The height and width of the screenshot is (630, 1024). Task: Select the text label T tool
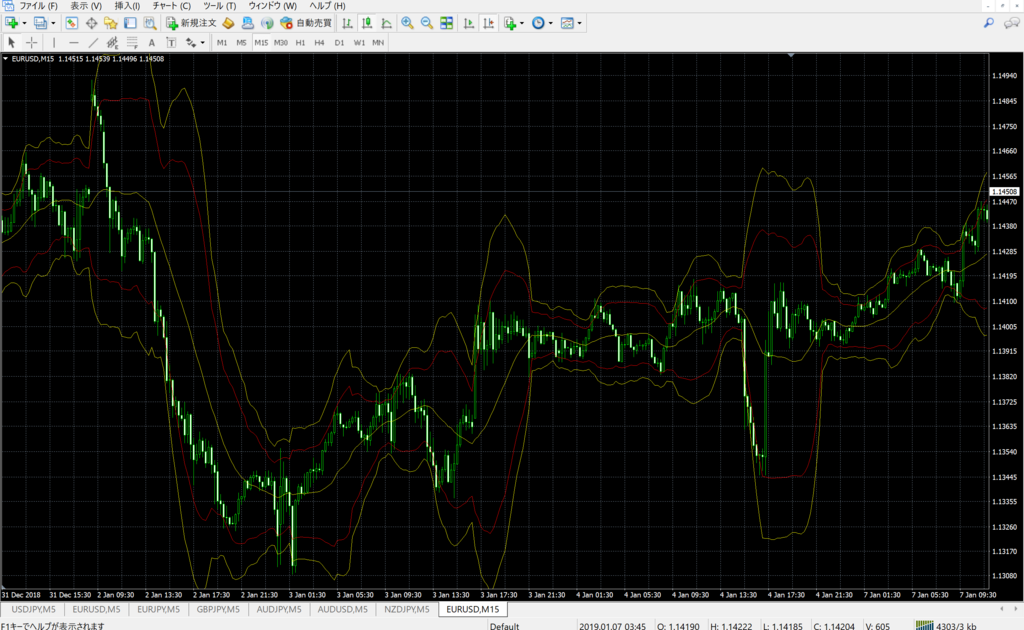point(171,42)
